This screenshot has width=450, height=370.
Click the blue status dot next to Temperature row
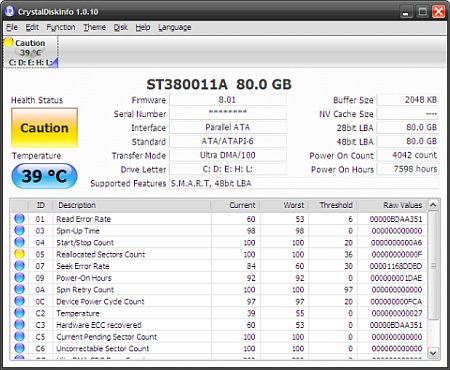click(x=19, y=313)
